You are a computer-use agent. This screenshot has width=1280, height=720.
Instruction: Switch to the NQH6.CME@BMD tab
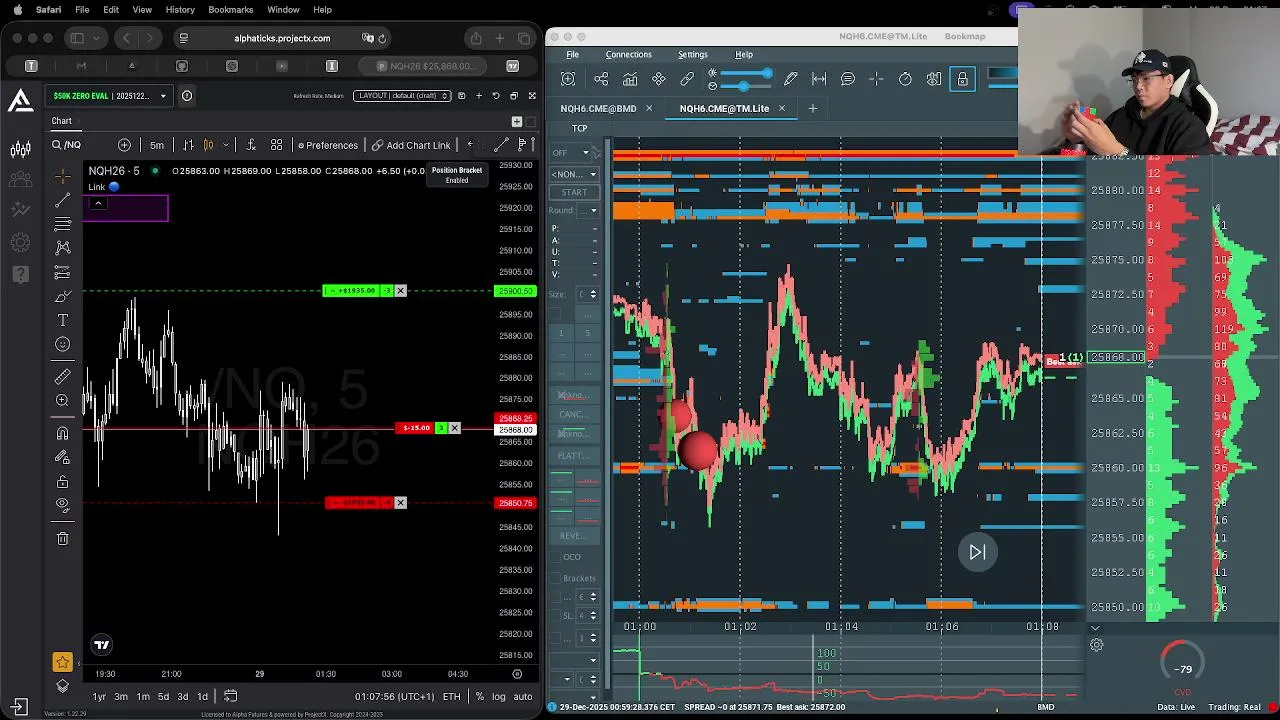point(598,108)
